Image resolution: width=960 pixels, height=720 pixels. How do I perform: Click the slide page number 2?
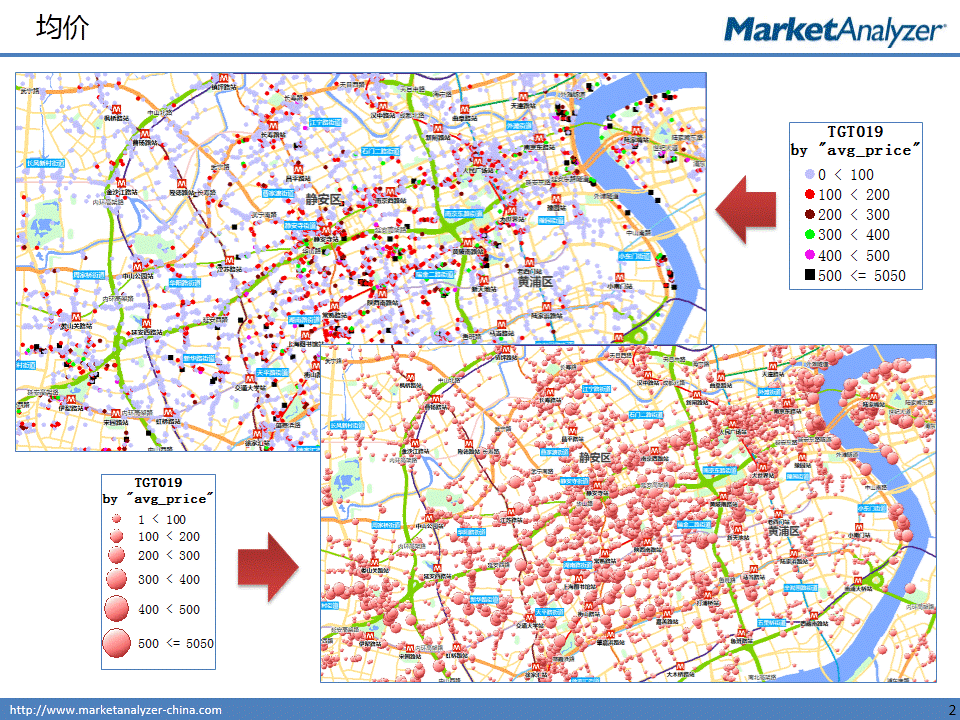(952, 710)
